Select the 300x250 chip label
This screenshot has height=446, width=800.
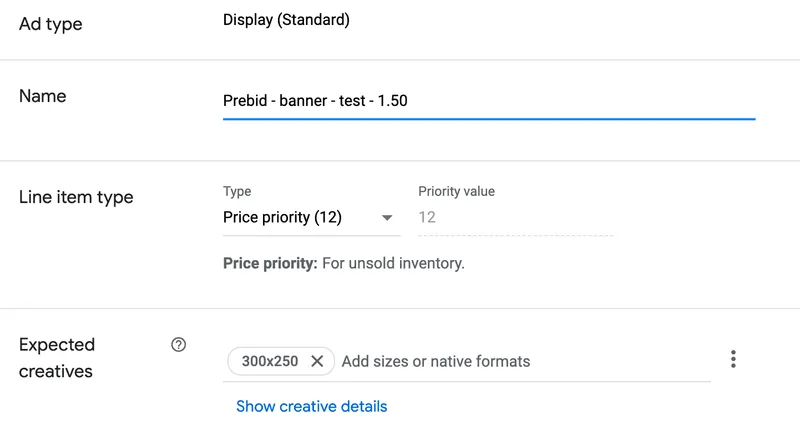click(269, 361)
